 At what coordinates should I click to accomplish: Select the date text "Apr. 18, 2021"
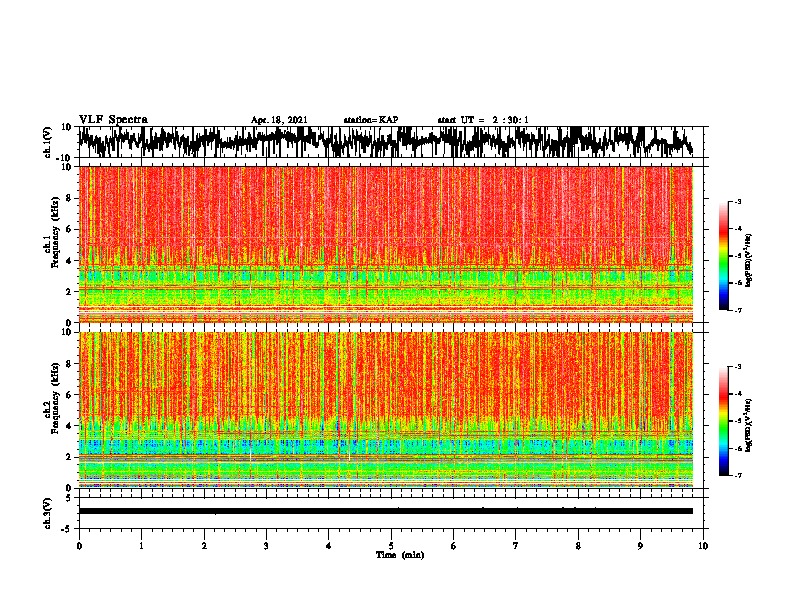coord(279,120)
